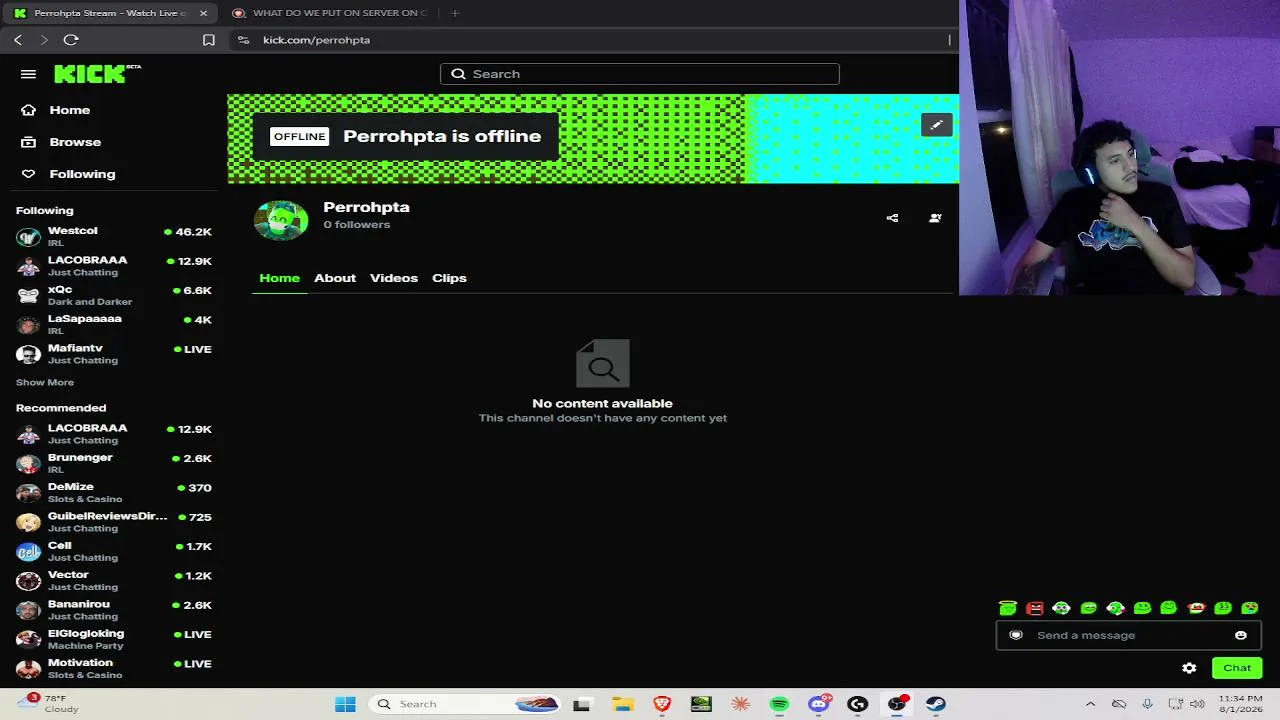Open the emote picker in the message box
The image size is (1280, 720).
(1241, 635)
